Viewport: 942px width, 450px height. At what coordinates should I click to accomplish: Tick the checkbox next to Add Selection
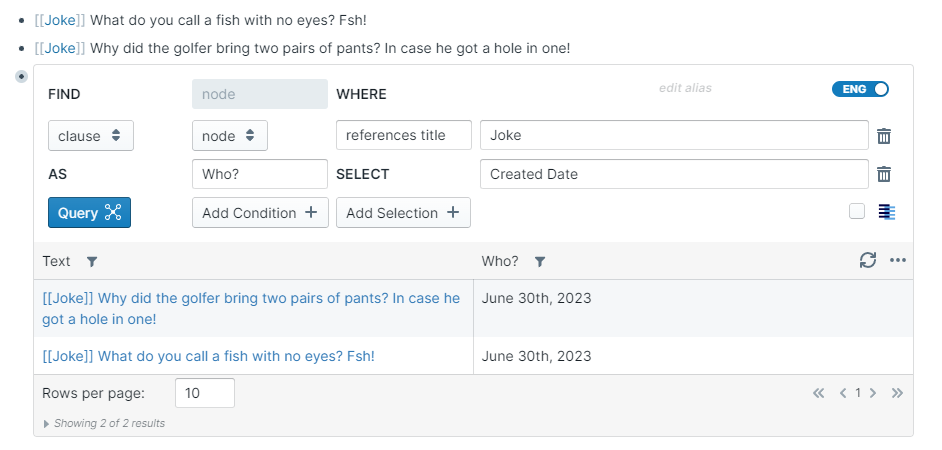(x=857, y=211)
